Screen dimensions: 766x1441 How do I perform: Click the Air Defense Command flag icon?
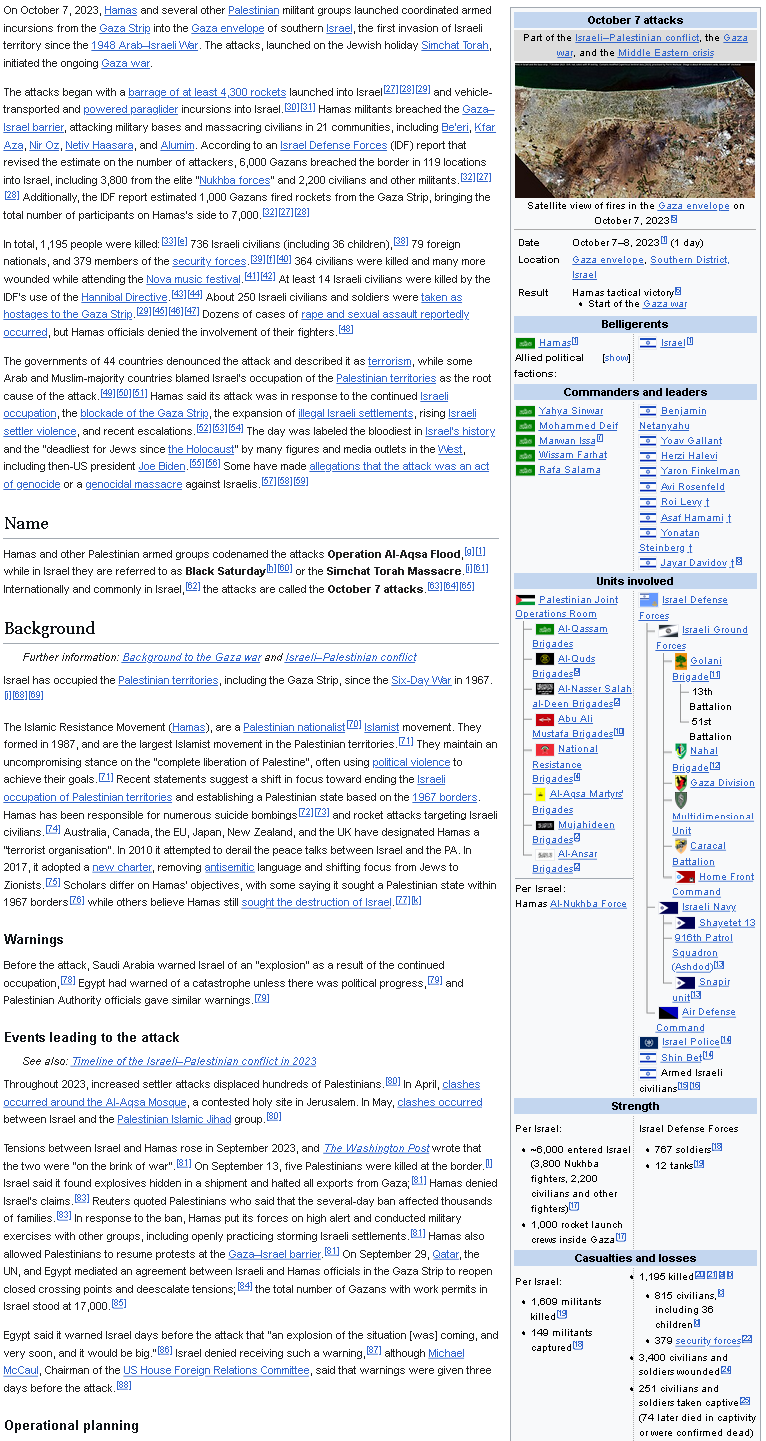pos(668,1013)
